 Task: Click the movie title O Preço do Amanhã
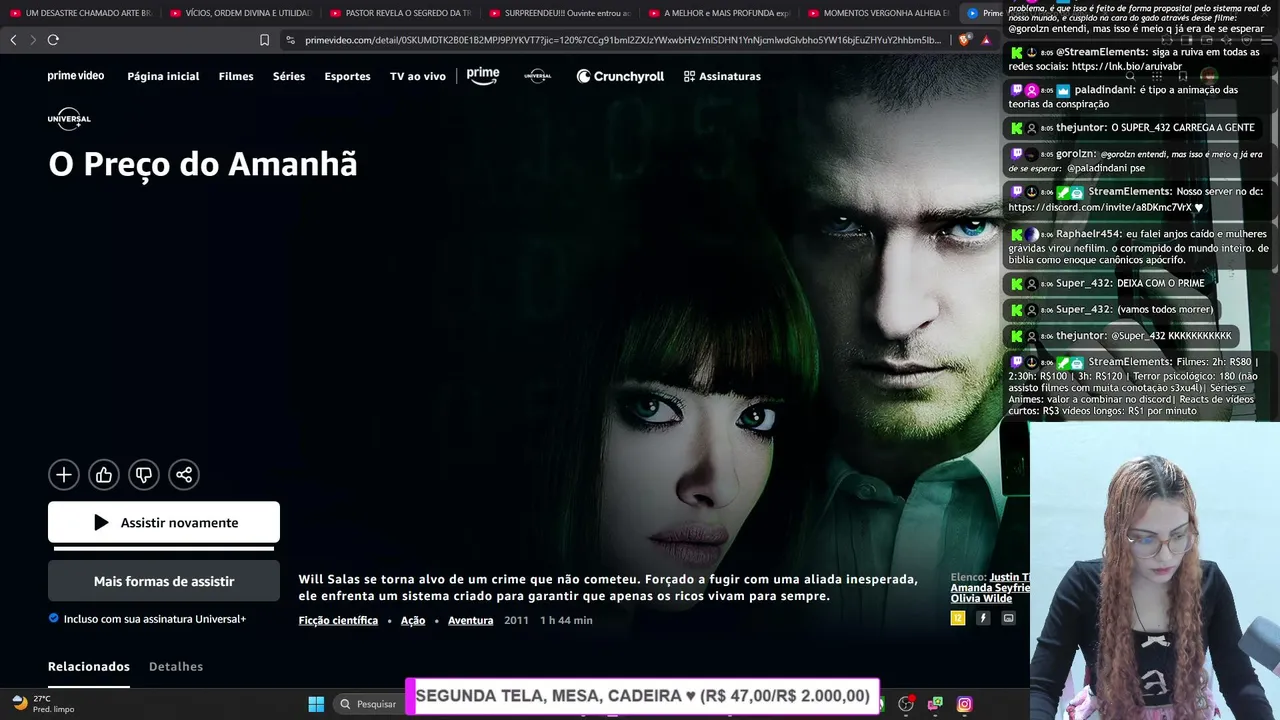pyautogui.click(x=203, y=164)
